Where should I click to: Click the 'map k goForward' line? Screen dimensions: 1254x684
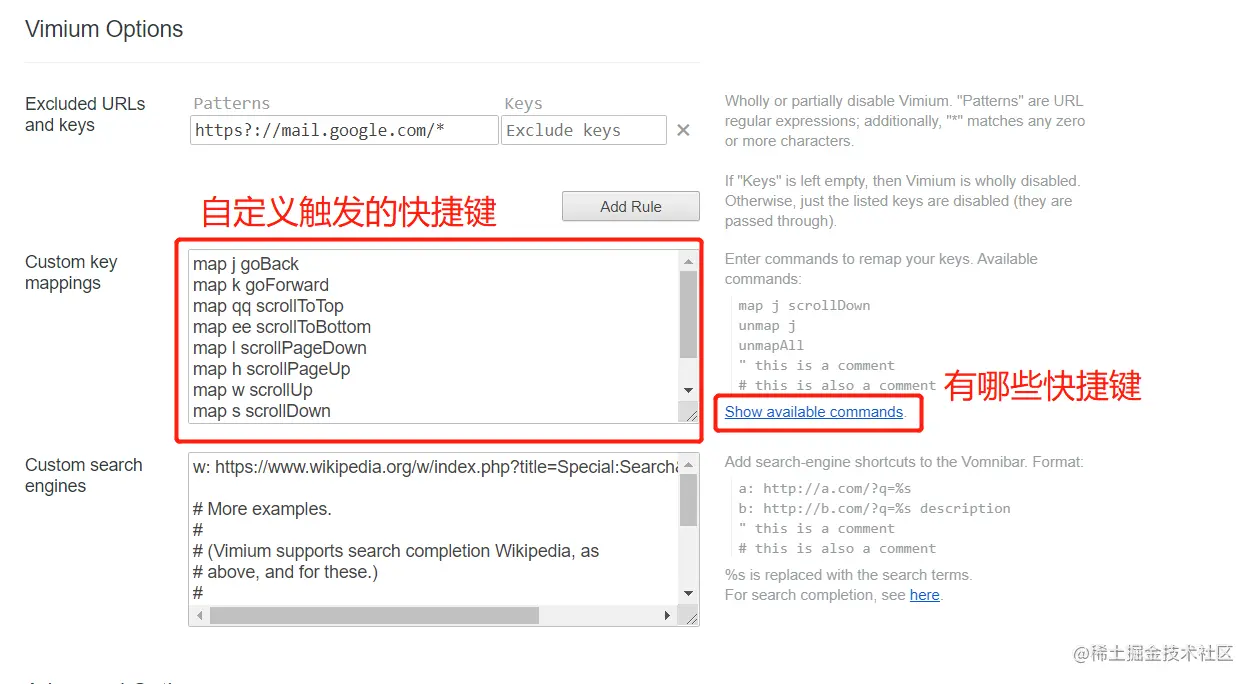point(261,285)
